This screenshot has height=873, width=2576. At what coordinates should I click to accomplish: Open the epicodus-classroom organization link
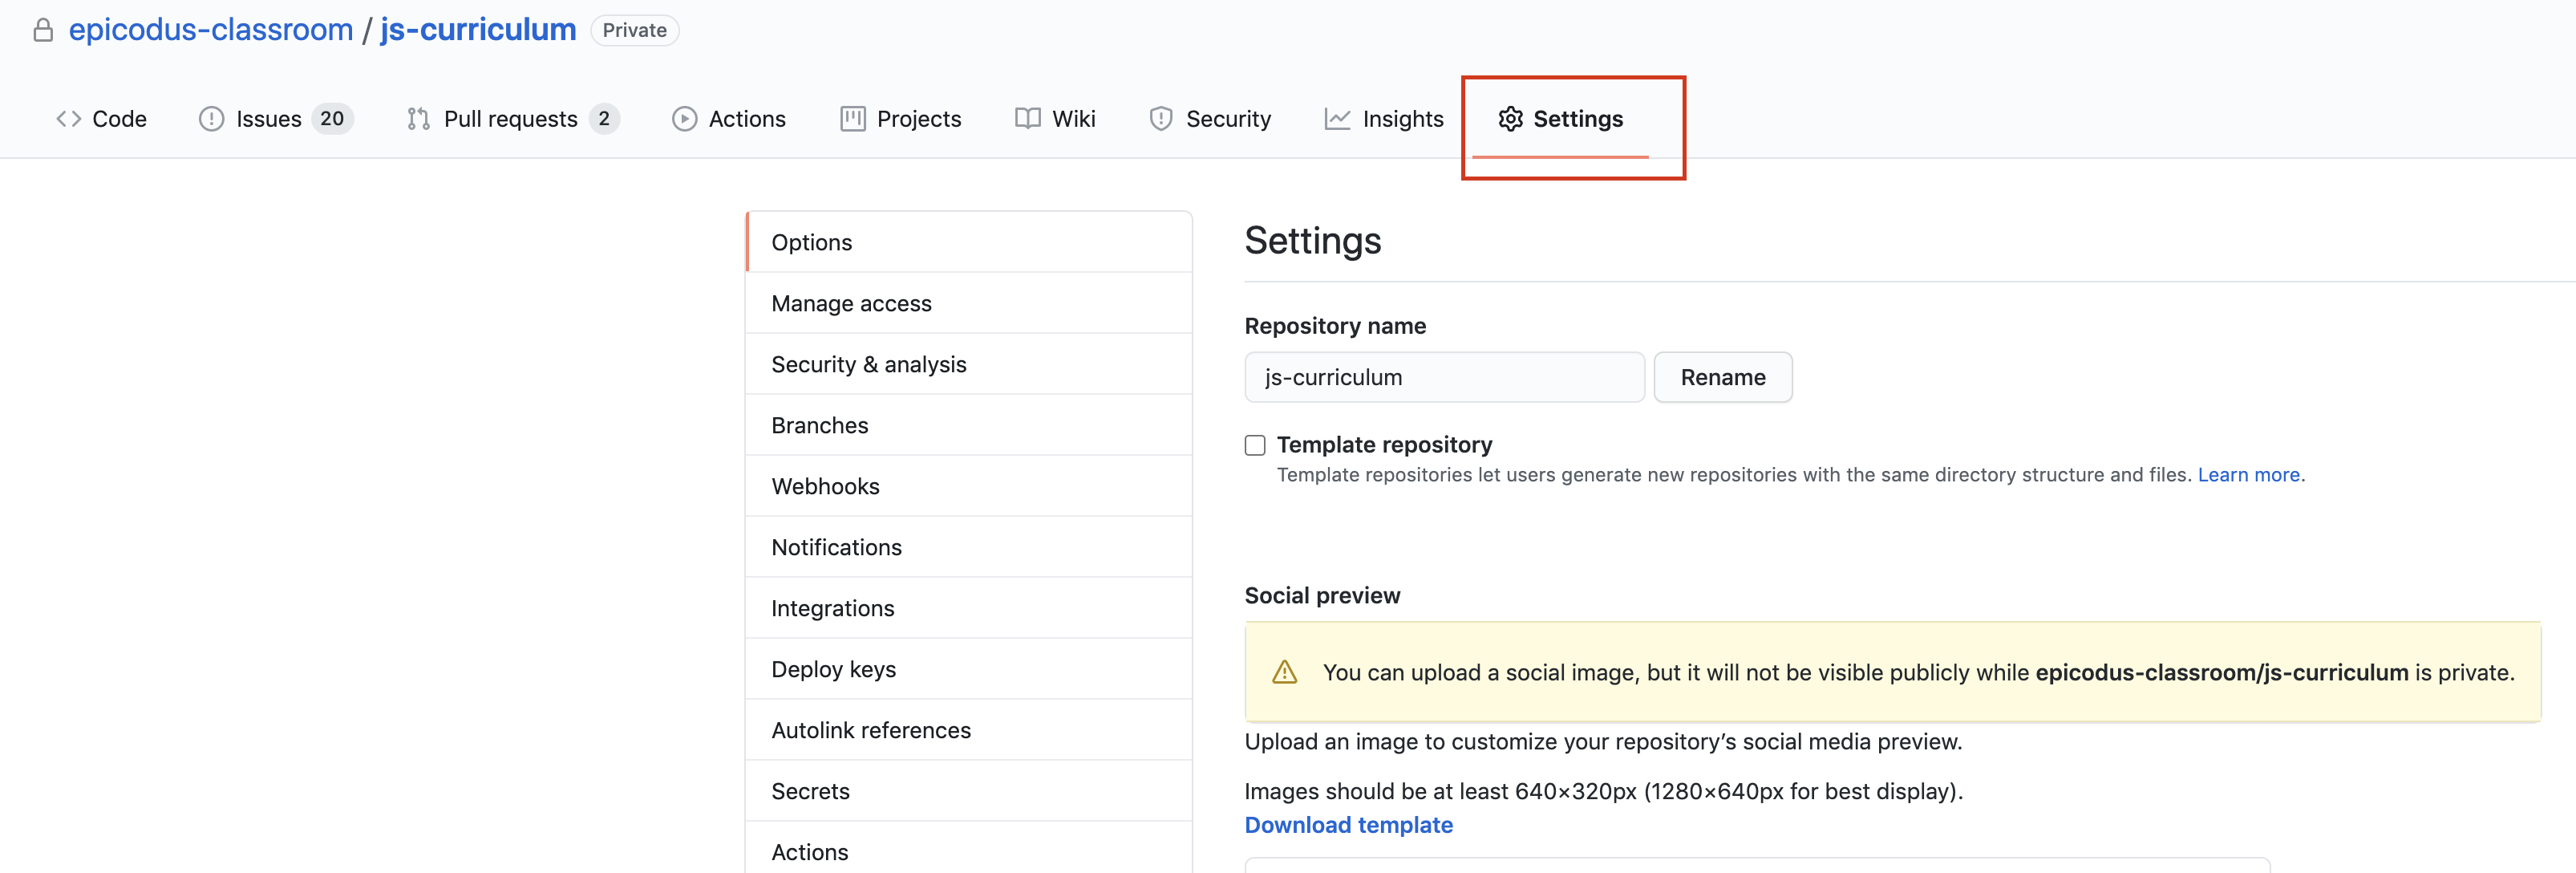coord(211,30)
